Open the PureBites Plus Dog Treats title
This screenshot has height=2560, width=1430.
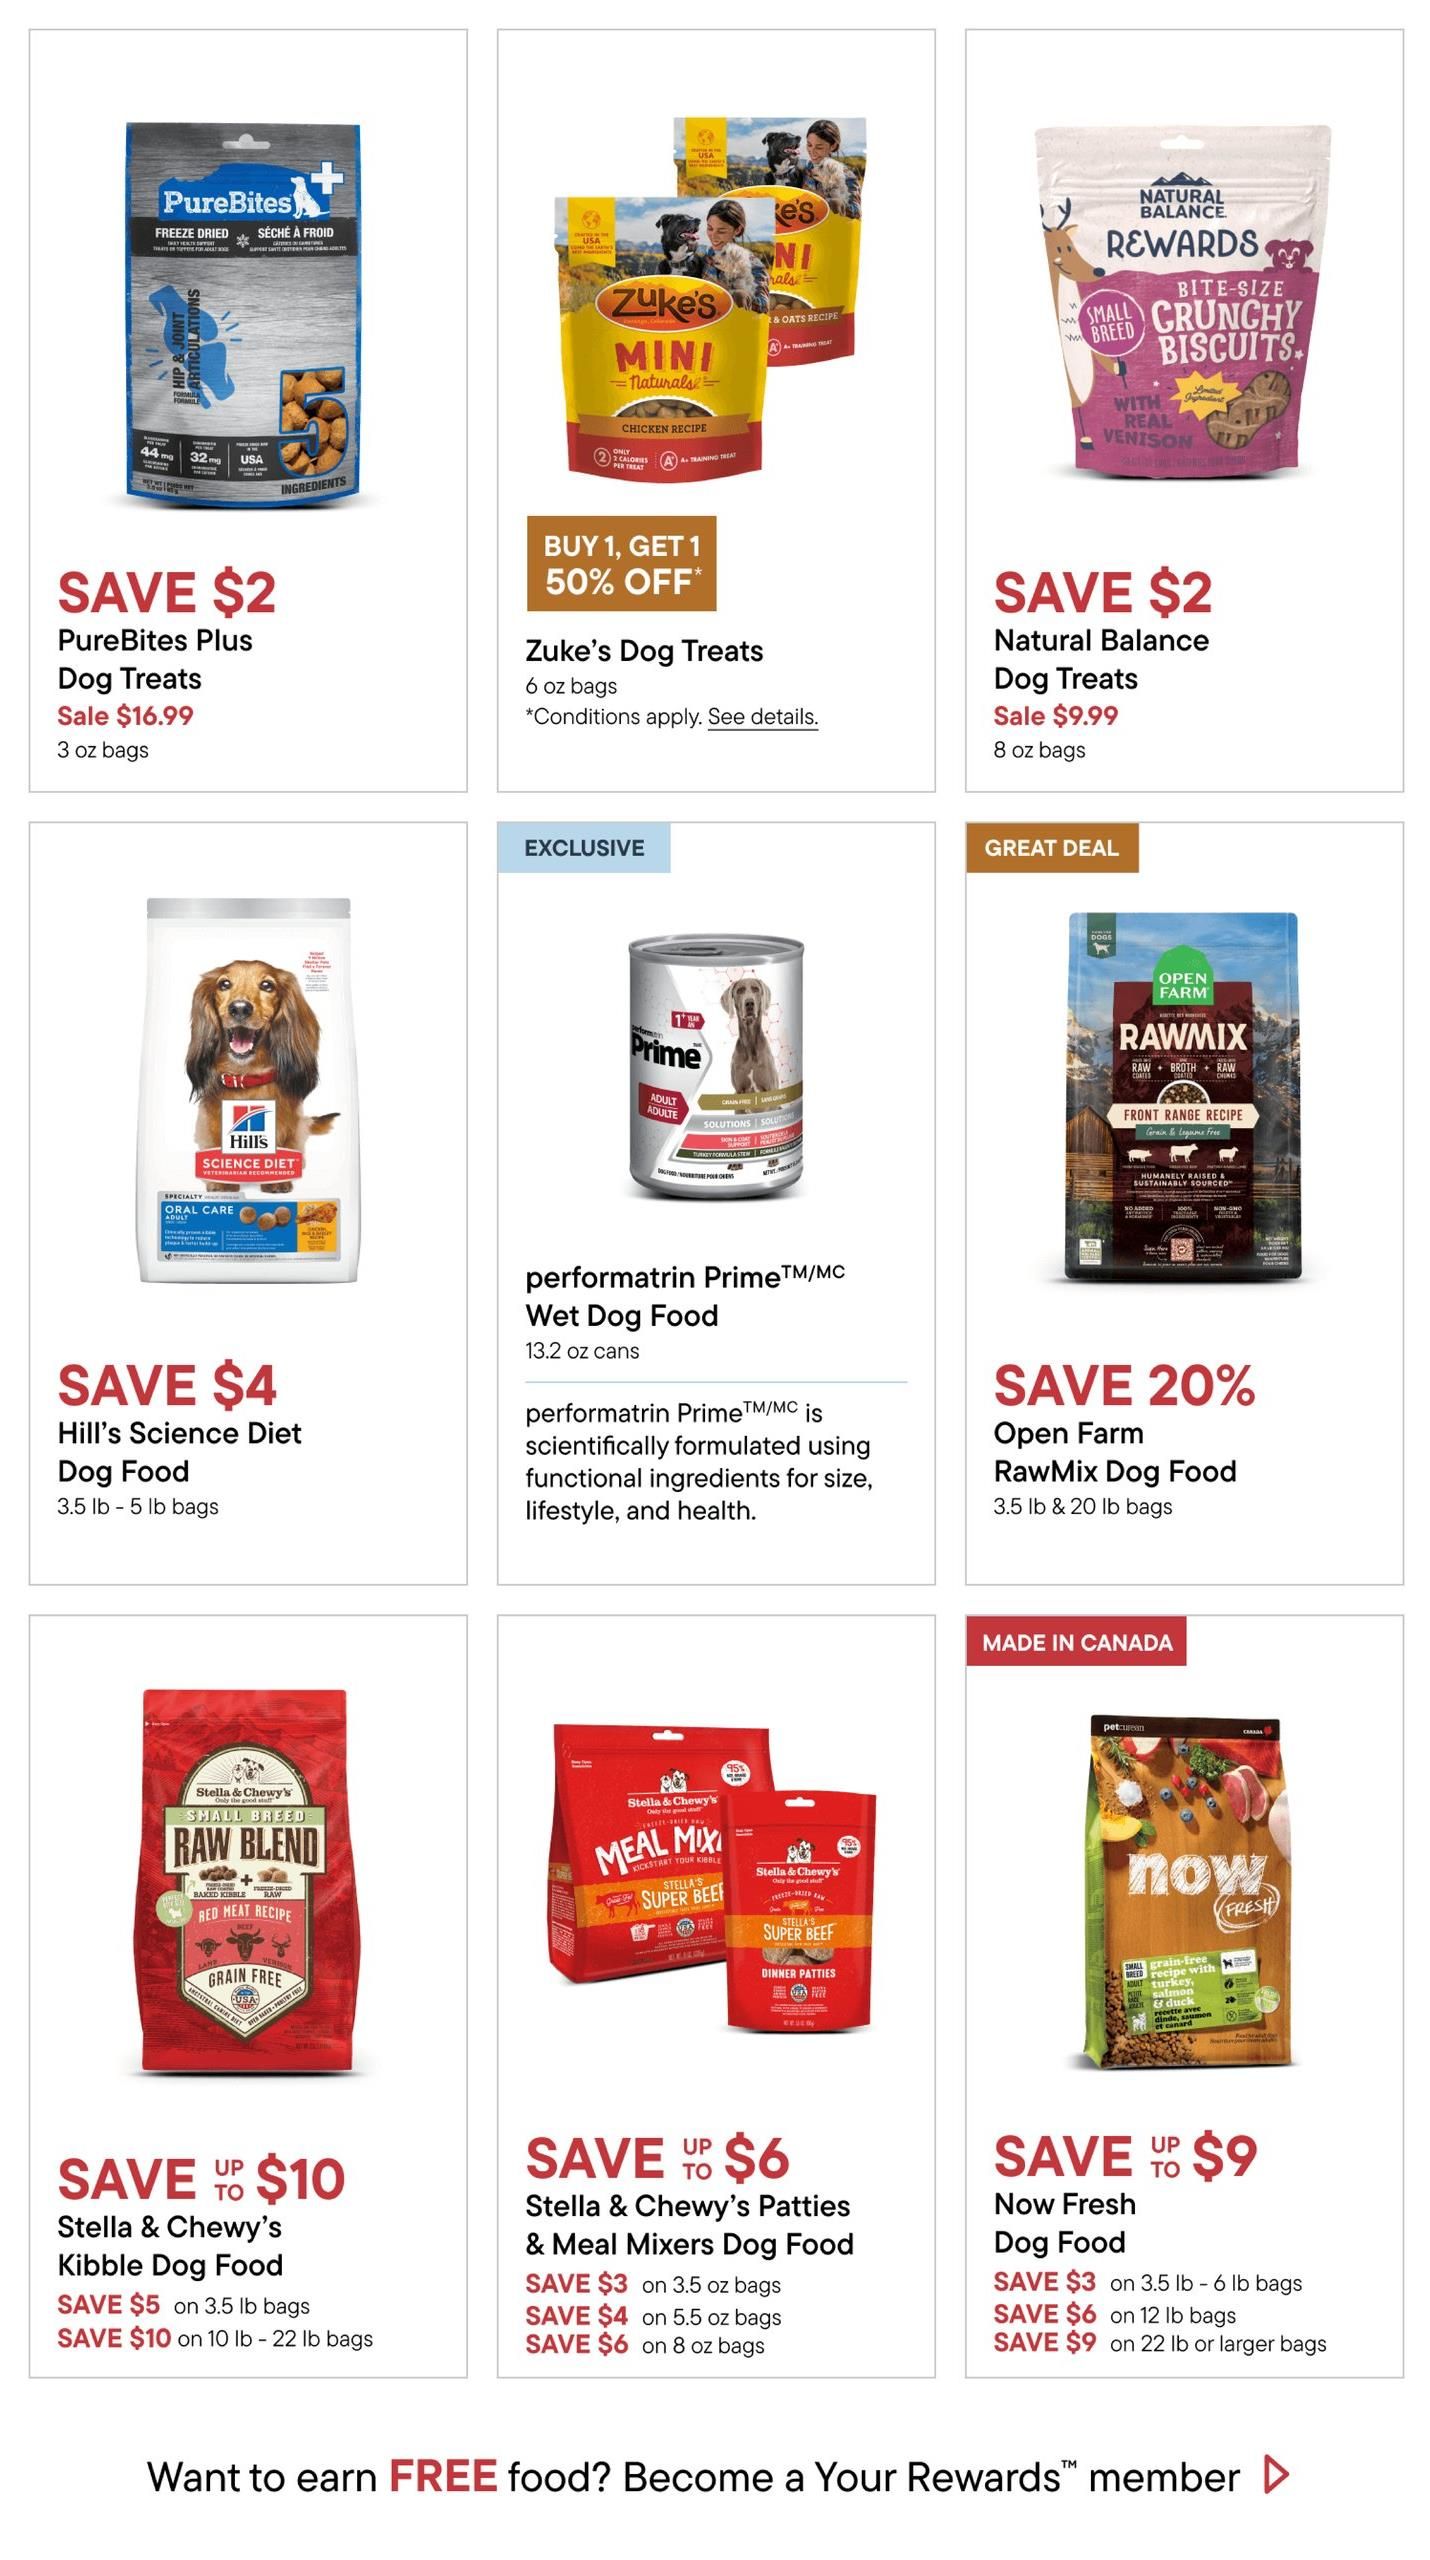[155, 659]
